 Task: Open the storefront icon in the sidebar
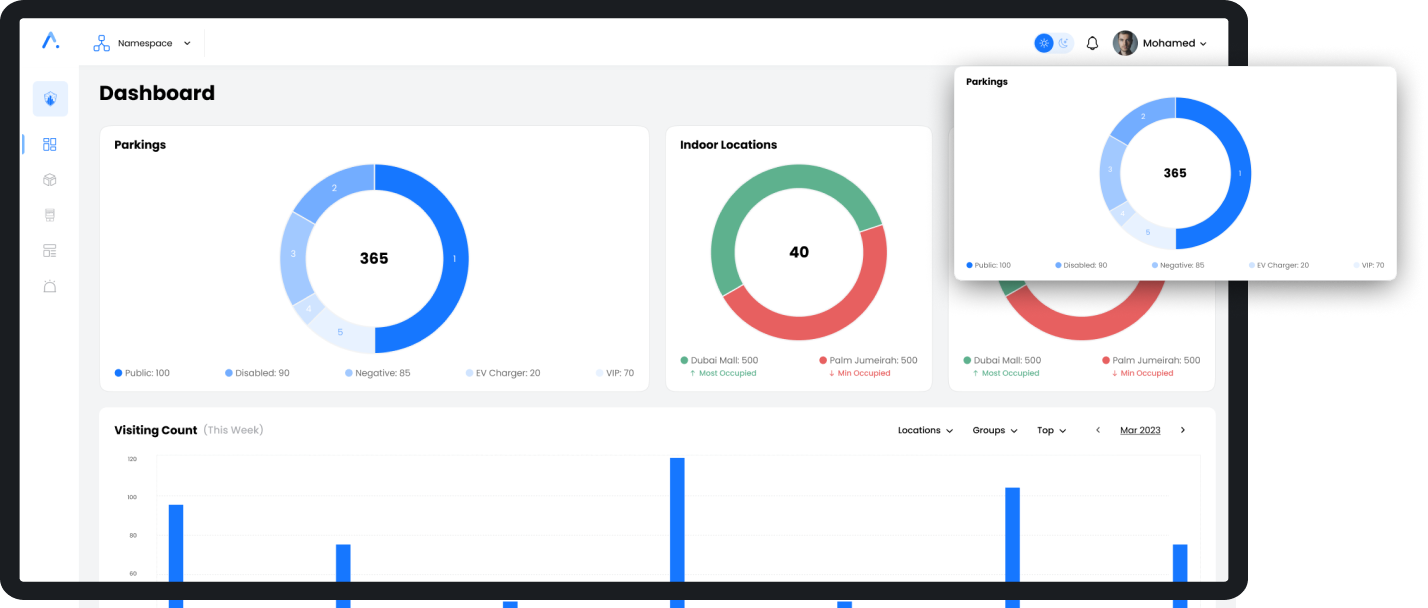(50, 215)
